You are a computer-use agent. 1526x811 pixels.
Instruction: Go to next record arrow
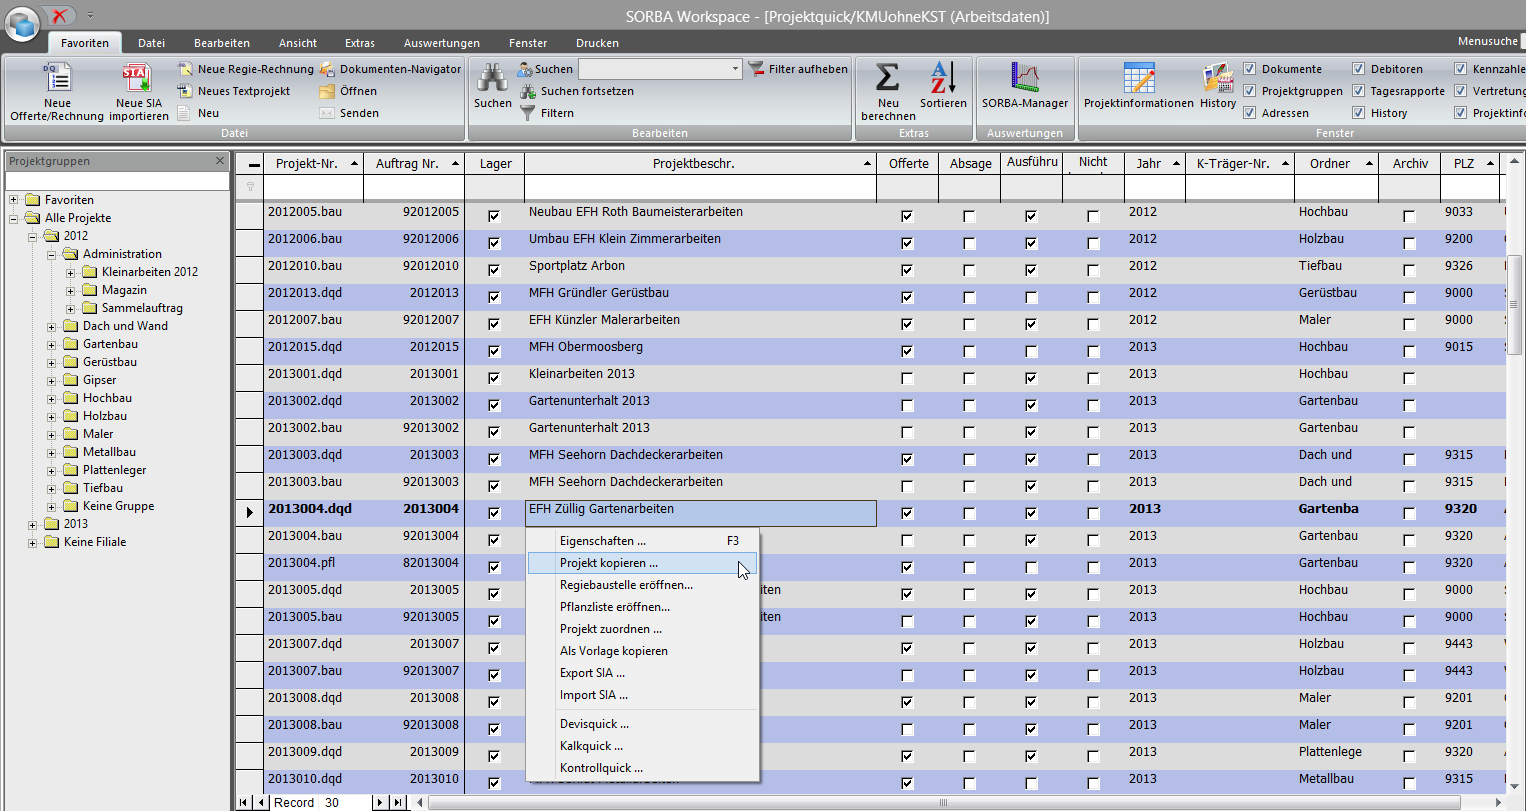pyautogui.click(x=380, y=802)
